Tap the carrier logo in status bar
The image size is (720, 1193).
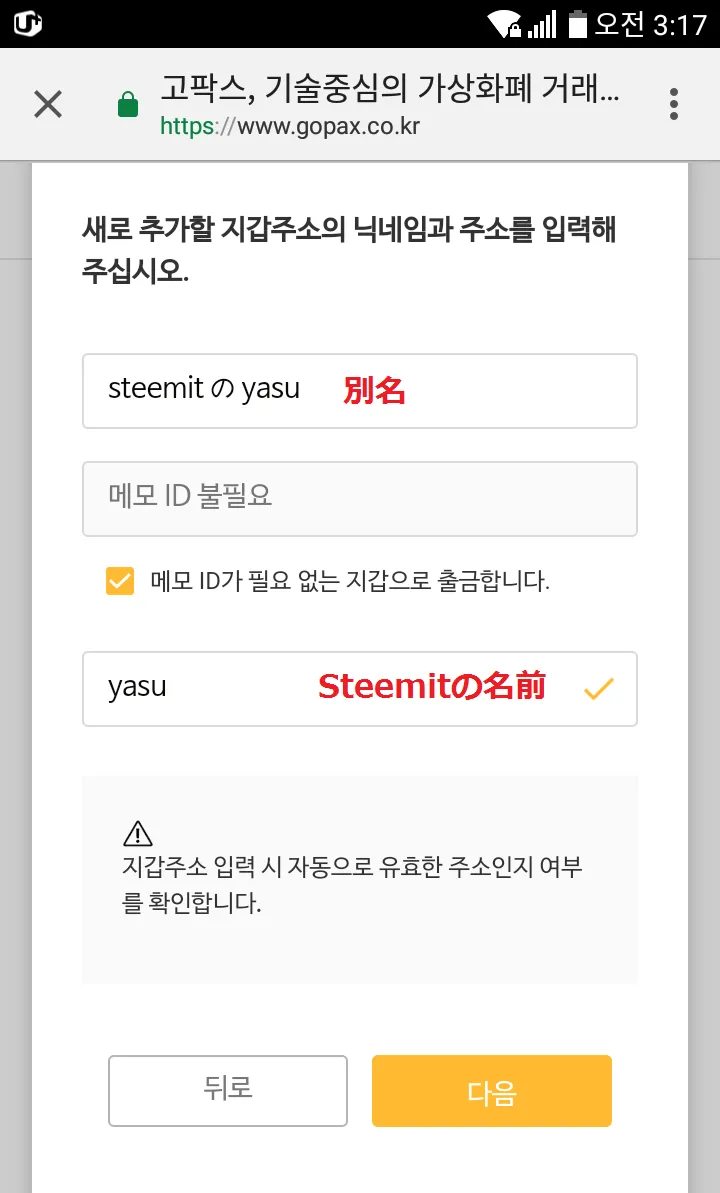point(27,24)
